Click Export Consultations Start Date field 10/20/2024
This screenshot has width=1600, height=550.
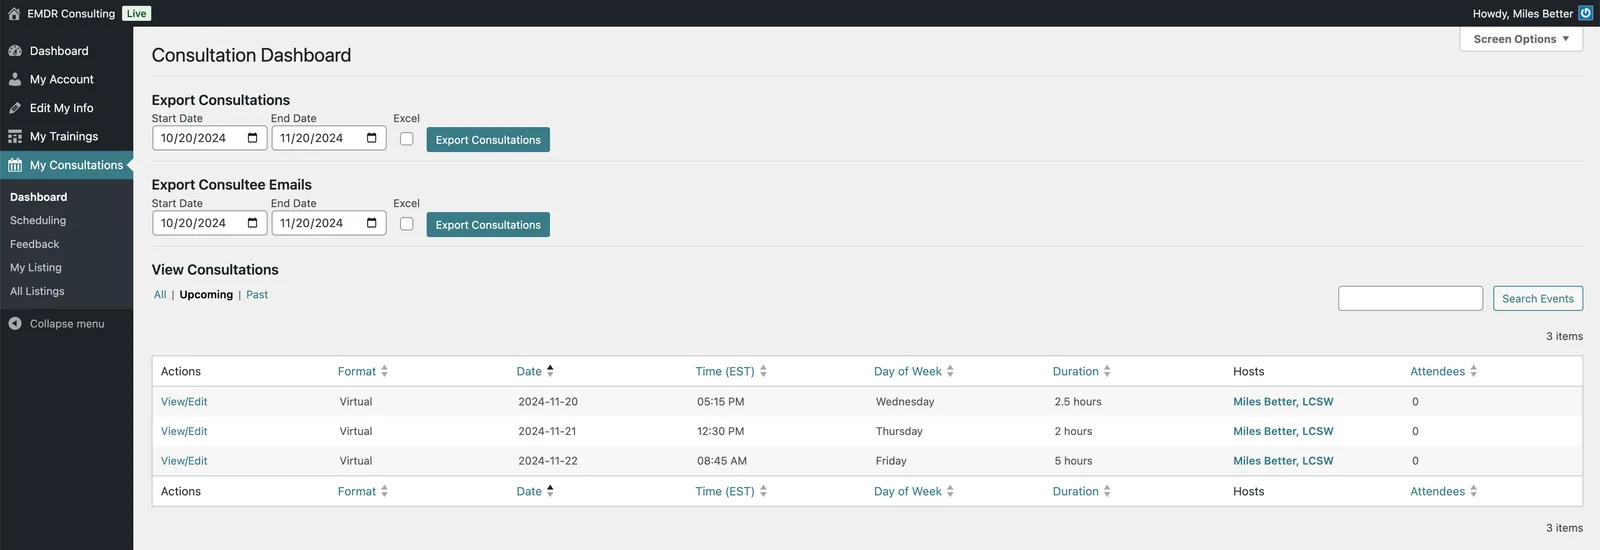tap(209, 138)
